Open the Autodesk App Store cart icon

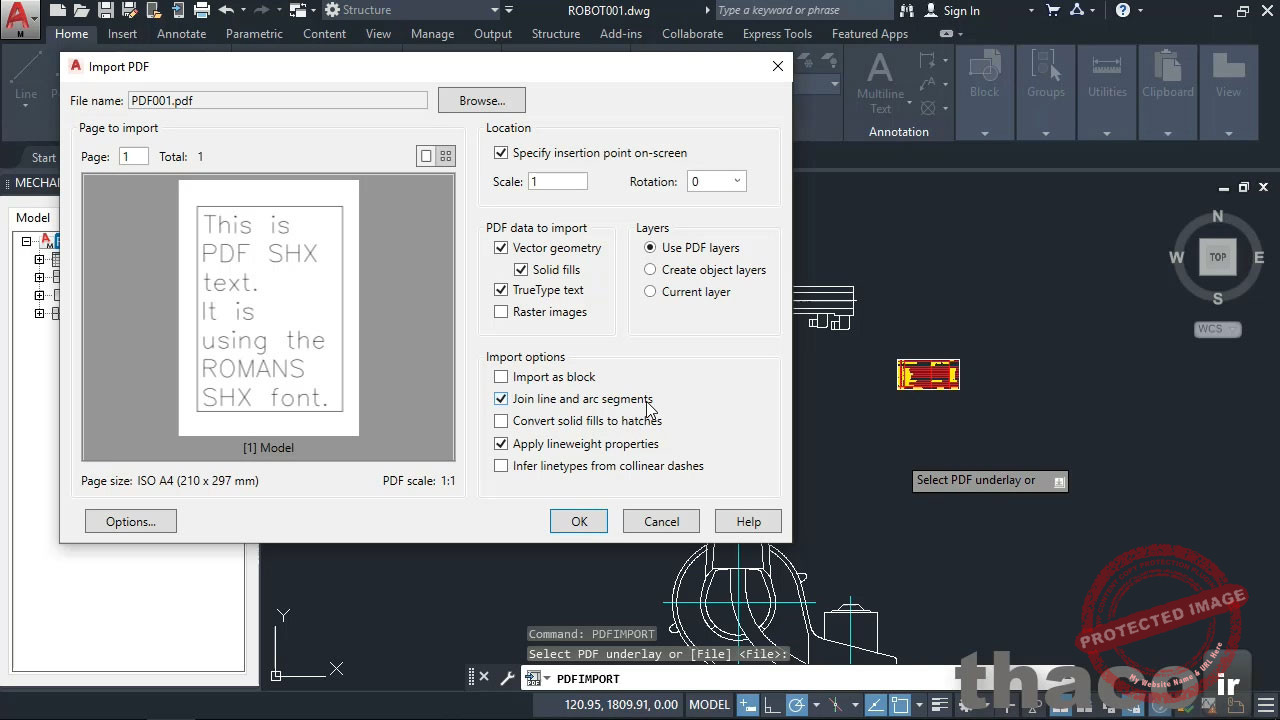click(x=1053, y=10)
